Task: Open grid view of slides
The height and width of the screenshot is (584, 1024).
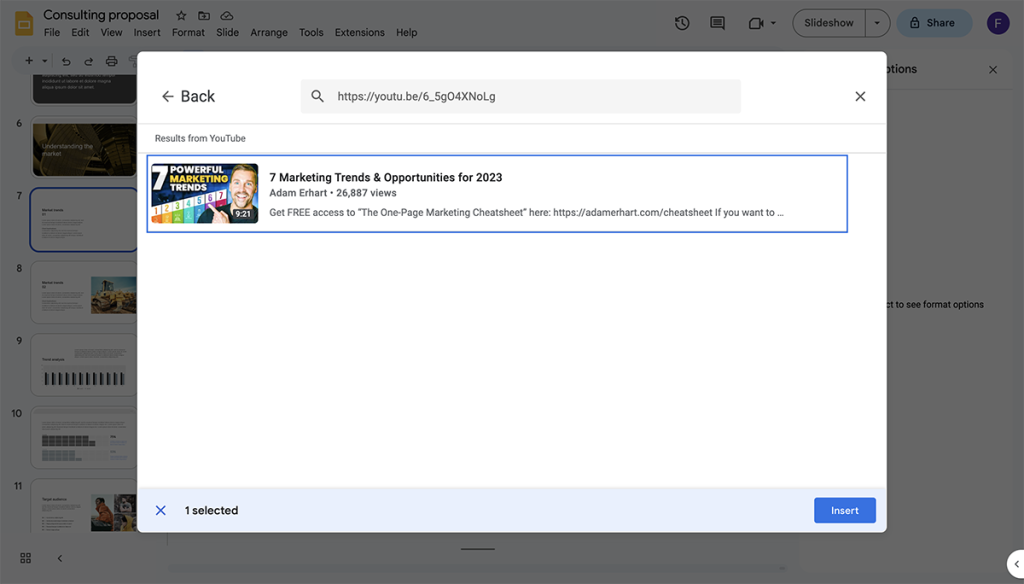Action: [25, 558]
